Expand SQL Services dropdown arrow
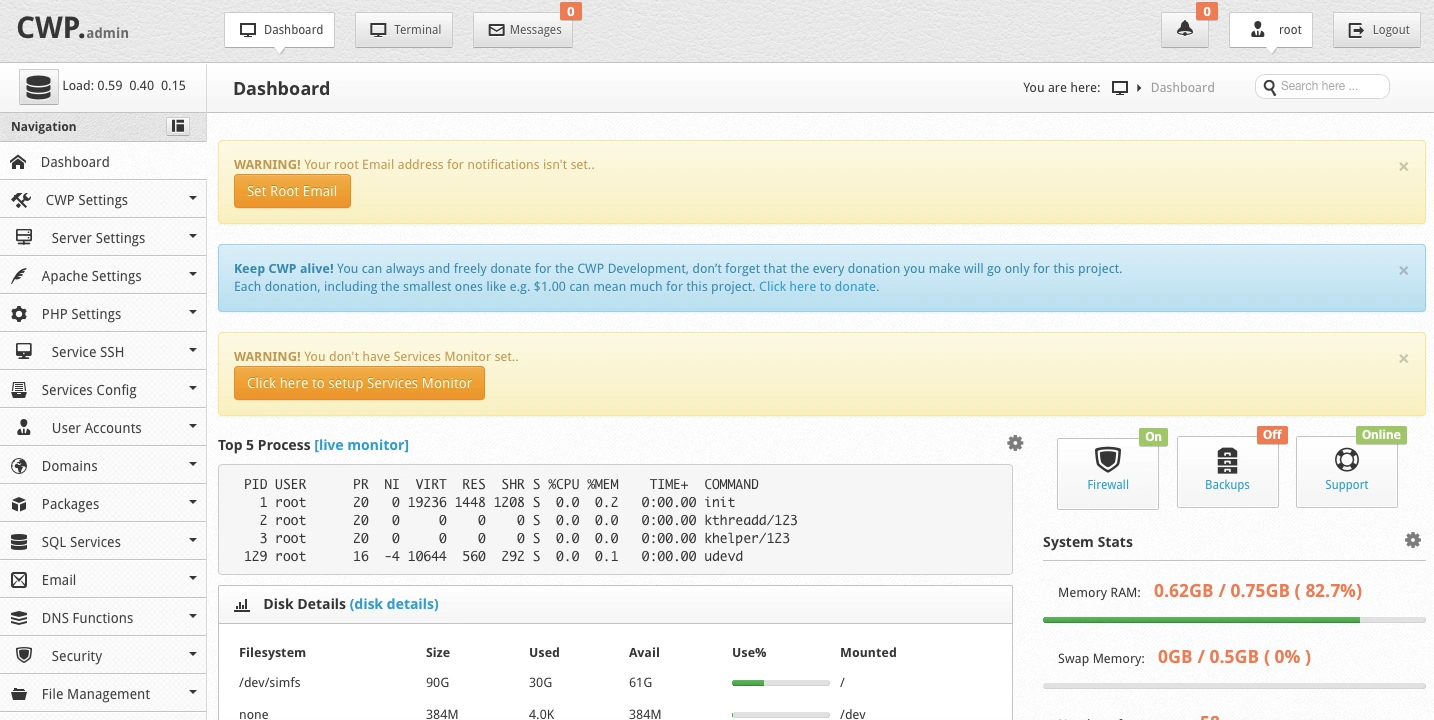The image size is (1434, 720). 192,540
